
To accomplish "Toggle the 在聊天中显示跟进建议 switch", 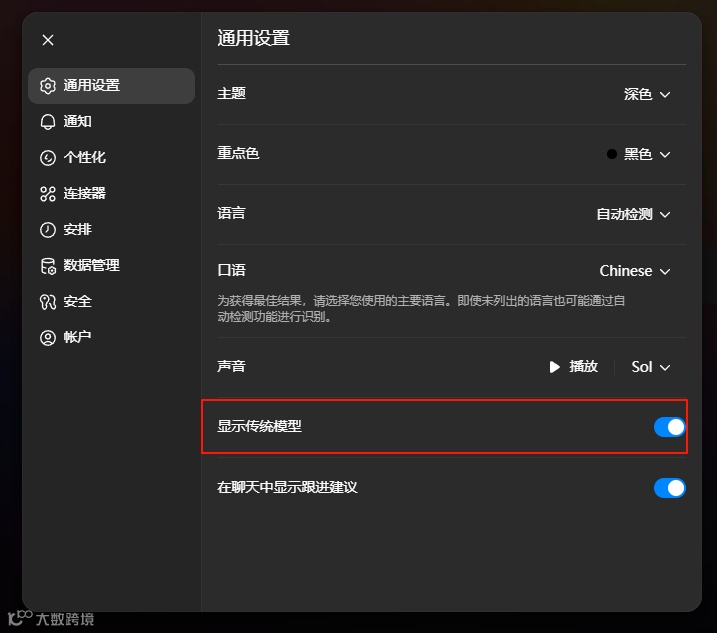I will click(x=669, y=488).
